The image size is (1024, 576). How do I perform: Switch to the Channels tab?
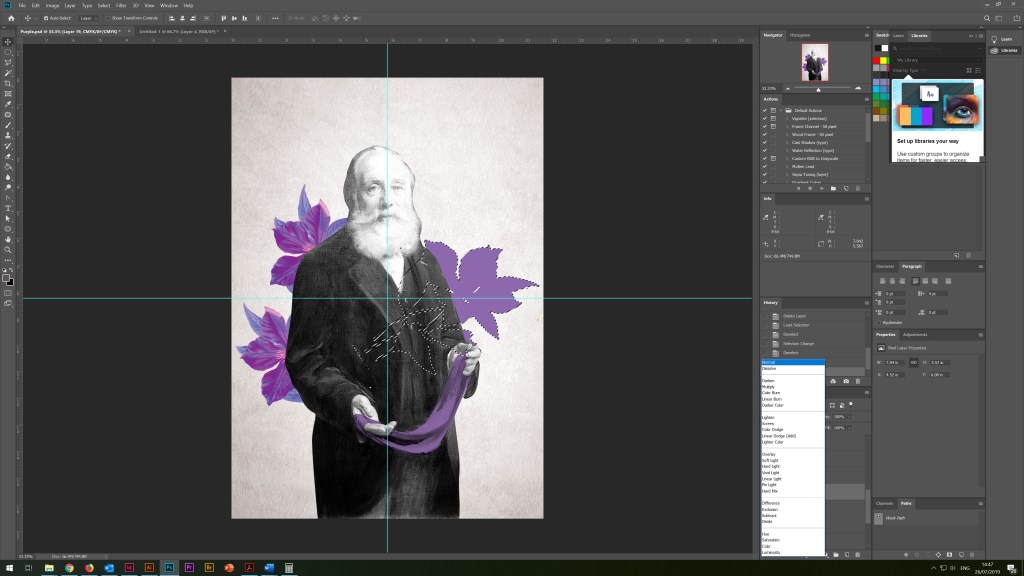pos(885,503)
